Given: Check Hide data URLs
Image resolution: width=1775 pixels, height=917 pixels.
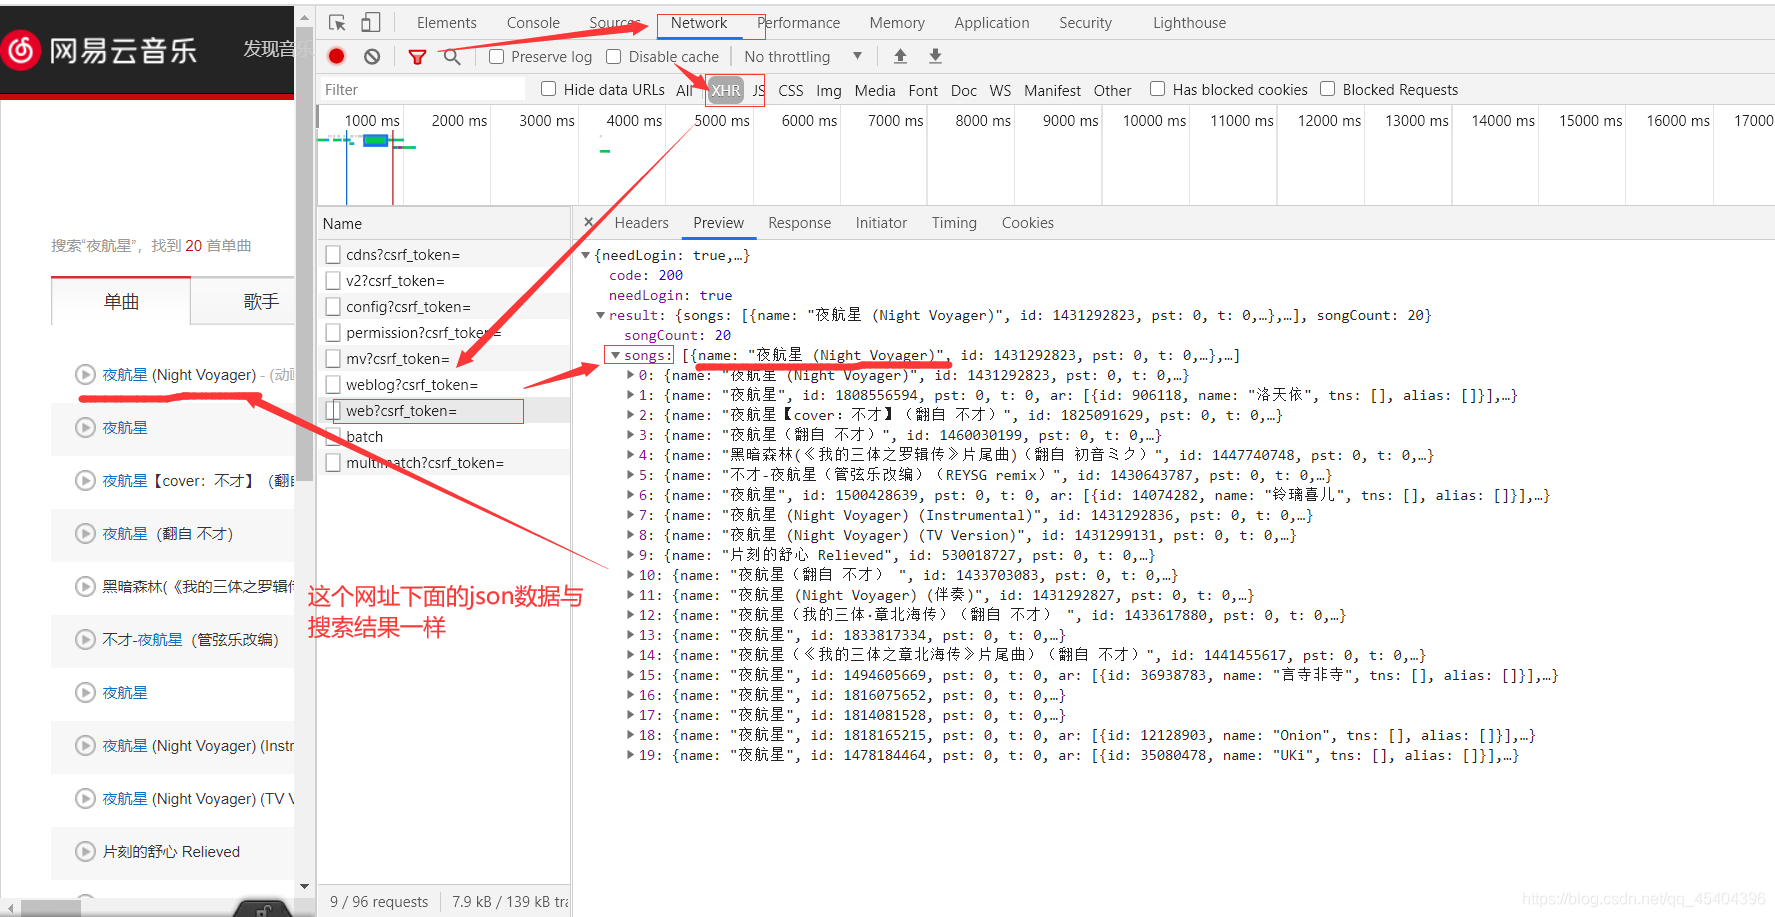Looking at the screenshot, I should [548, 89].
